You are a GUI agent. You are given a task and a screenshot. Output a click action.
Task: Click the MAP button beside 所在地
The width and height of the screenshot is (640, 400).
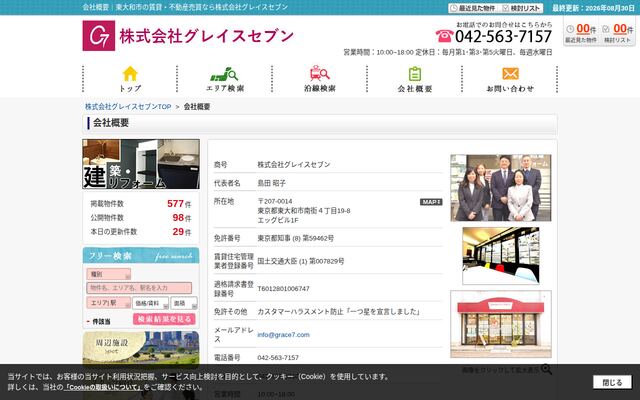pyautogui.click(x=431, y=202)
